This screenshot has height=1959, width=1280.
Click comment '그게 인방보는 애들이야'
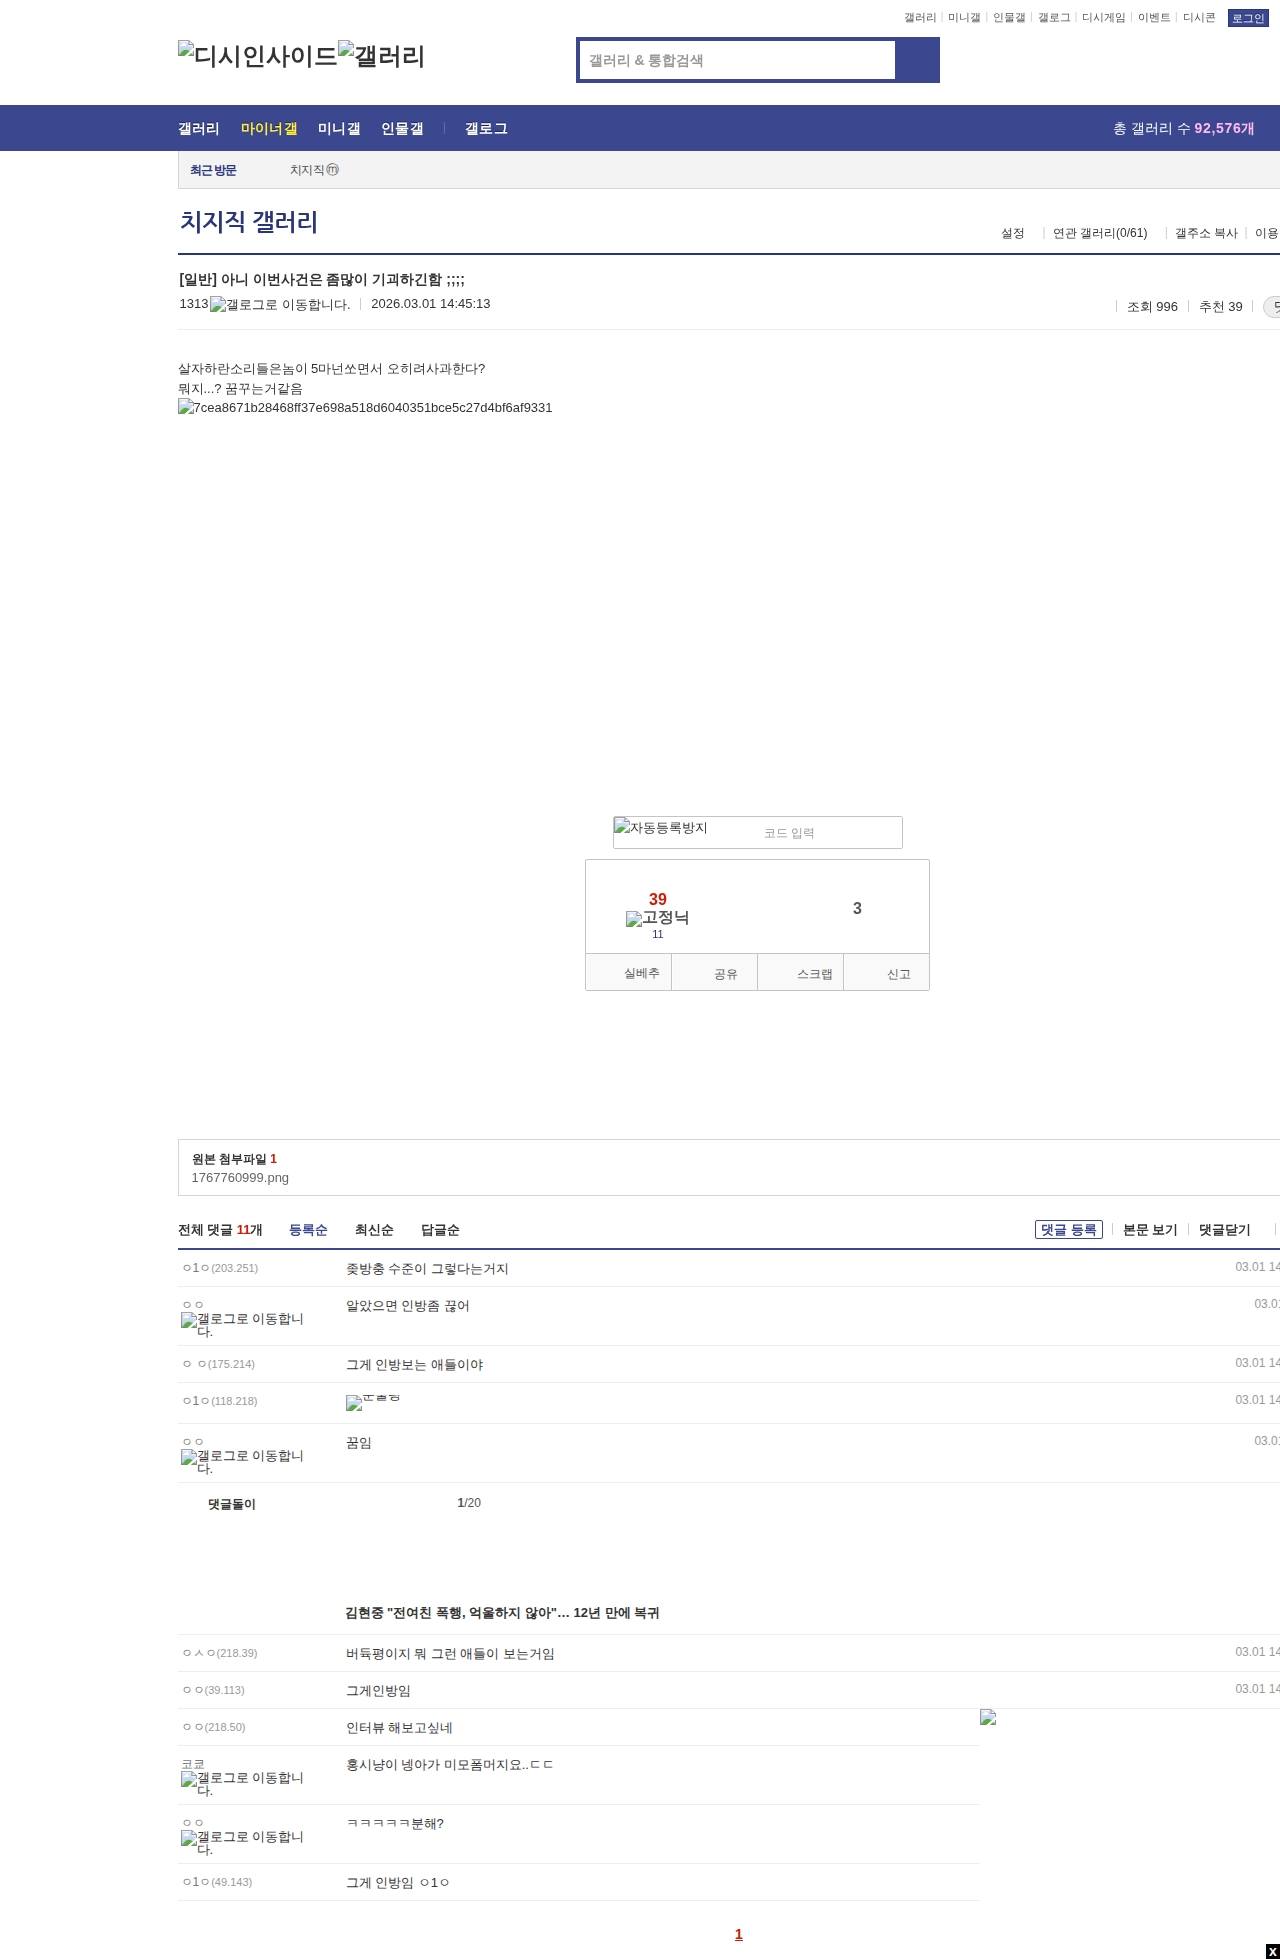point(414,1365)
